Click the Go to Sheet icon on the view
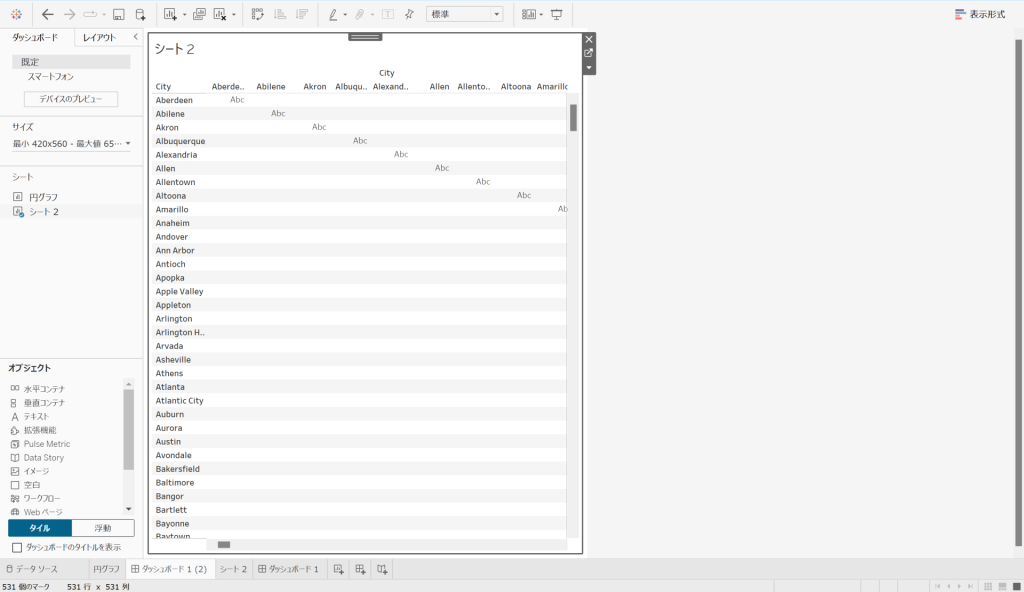The image size is (1024, 592). coord(589,53)
